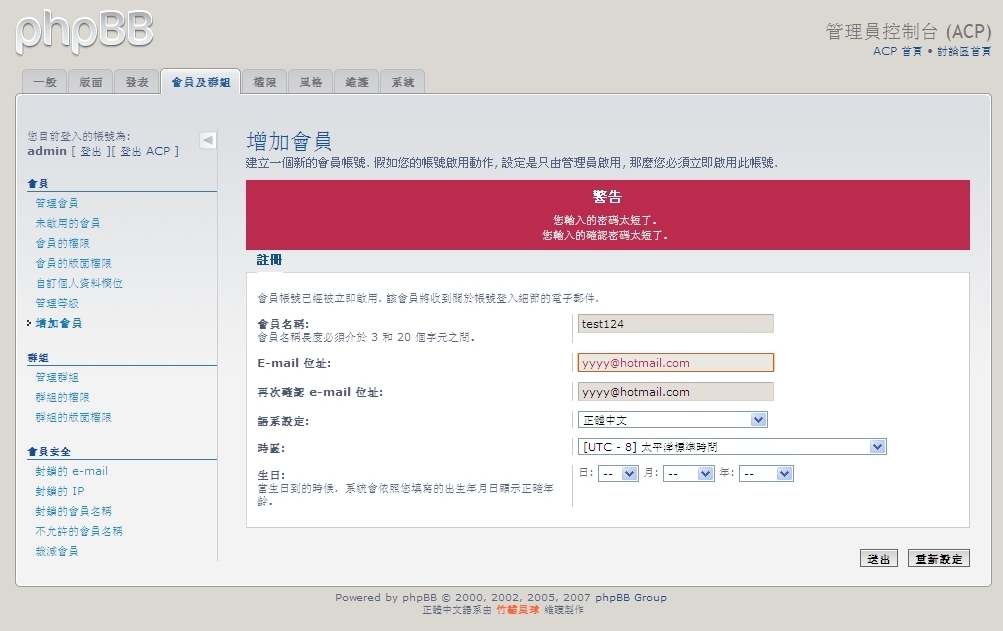Click the 增加會員 page heading
This screenshot has height=631, width=1003.
pos(289,141)
